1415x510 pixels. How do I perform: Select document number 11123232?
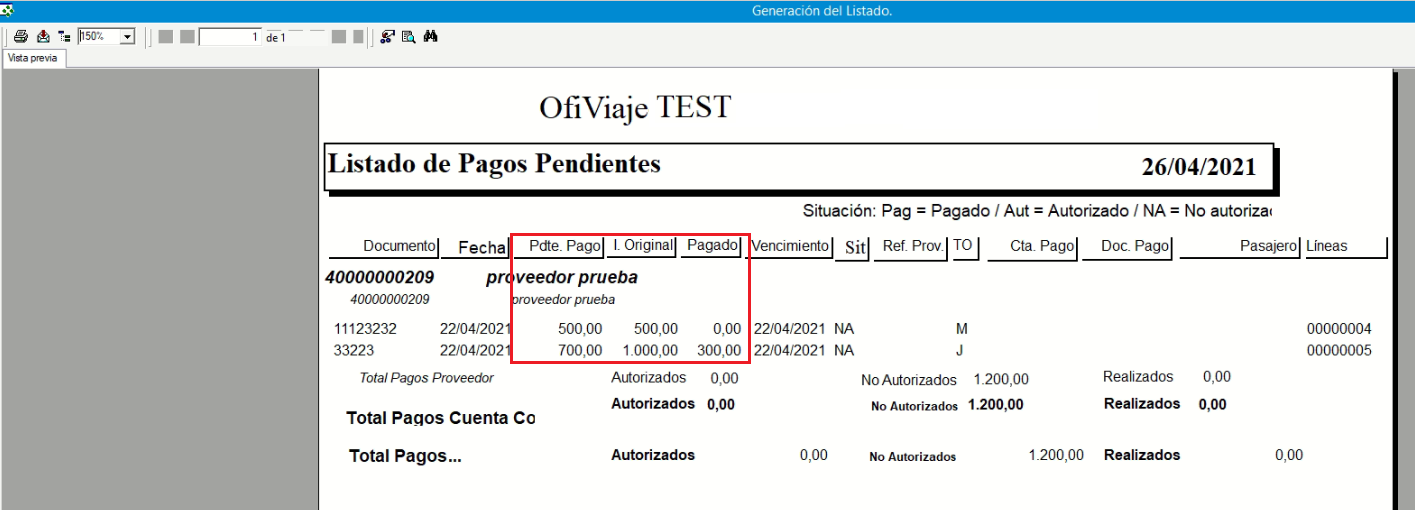click(366, 329)
